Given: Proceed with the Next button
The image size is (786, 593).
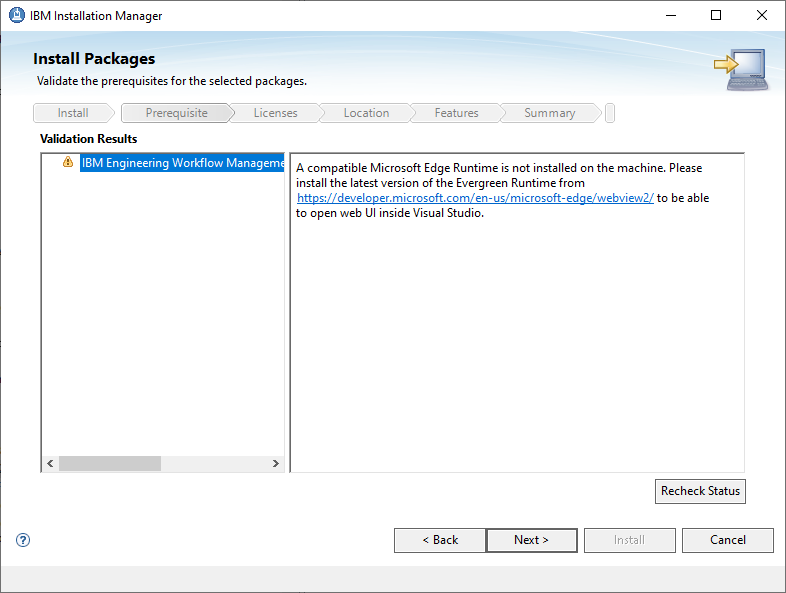Looking at the screenshot, I should point(531,540).
